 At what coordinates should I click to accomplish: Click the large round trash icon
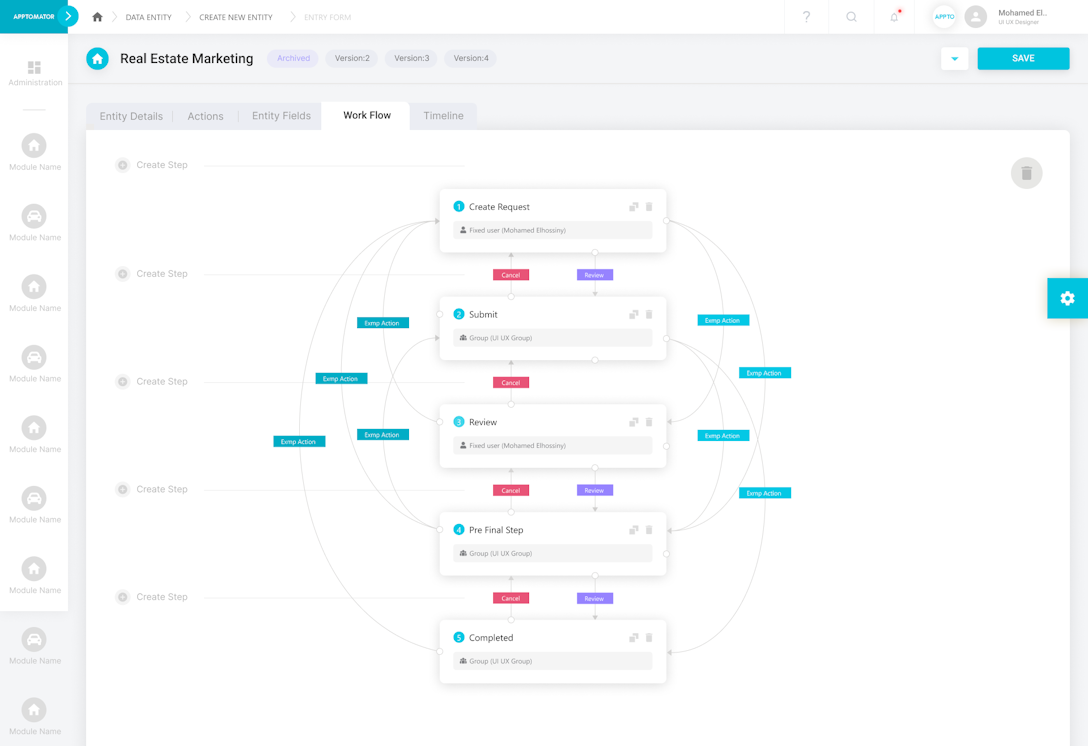(x=1026, y=173)
